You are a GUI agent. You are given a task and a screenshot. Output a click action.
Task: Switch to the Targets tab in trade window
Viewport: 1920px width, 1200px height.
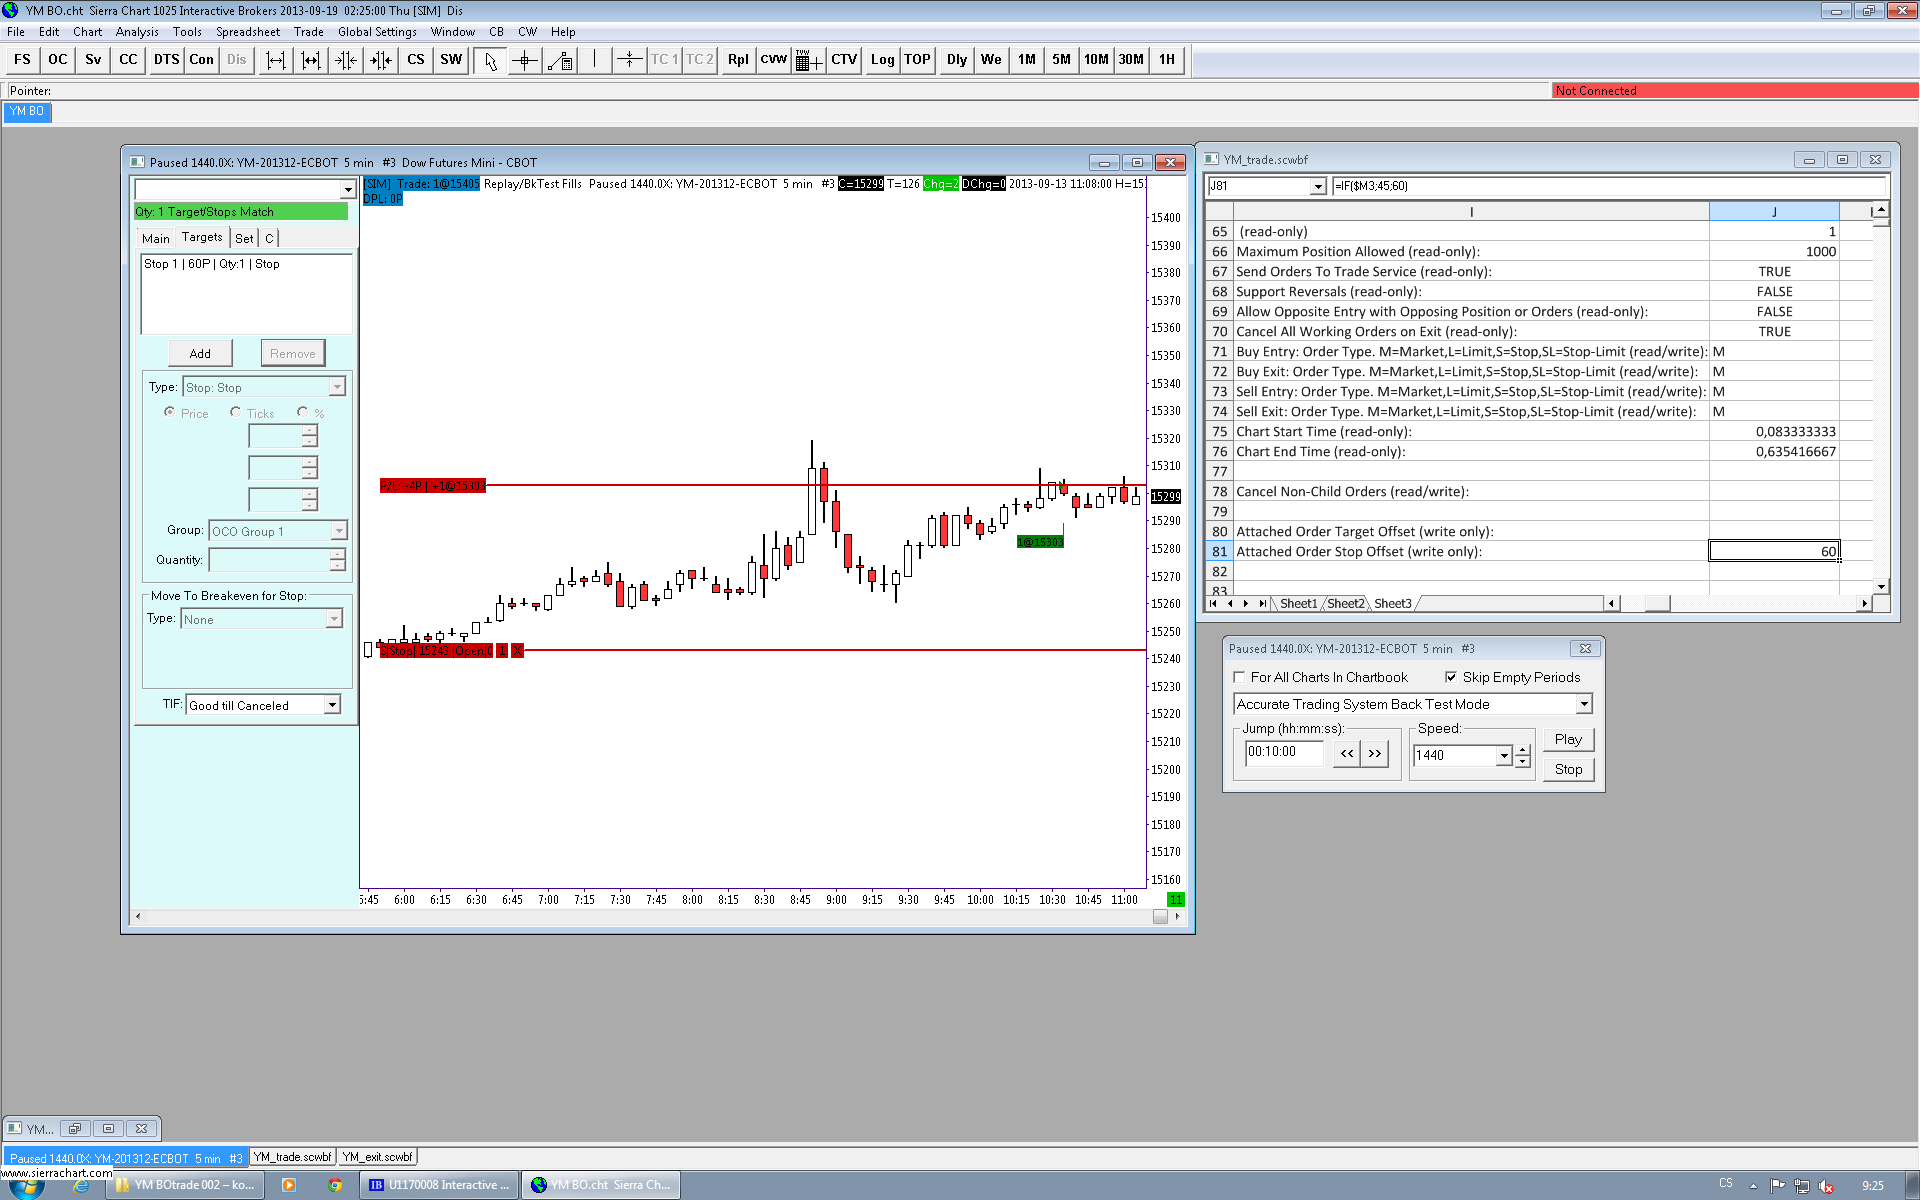pyautogui.click(x=202, y=238)
